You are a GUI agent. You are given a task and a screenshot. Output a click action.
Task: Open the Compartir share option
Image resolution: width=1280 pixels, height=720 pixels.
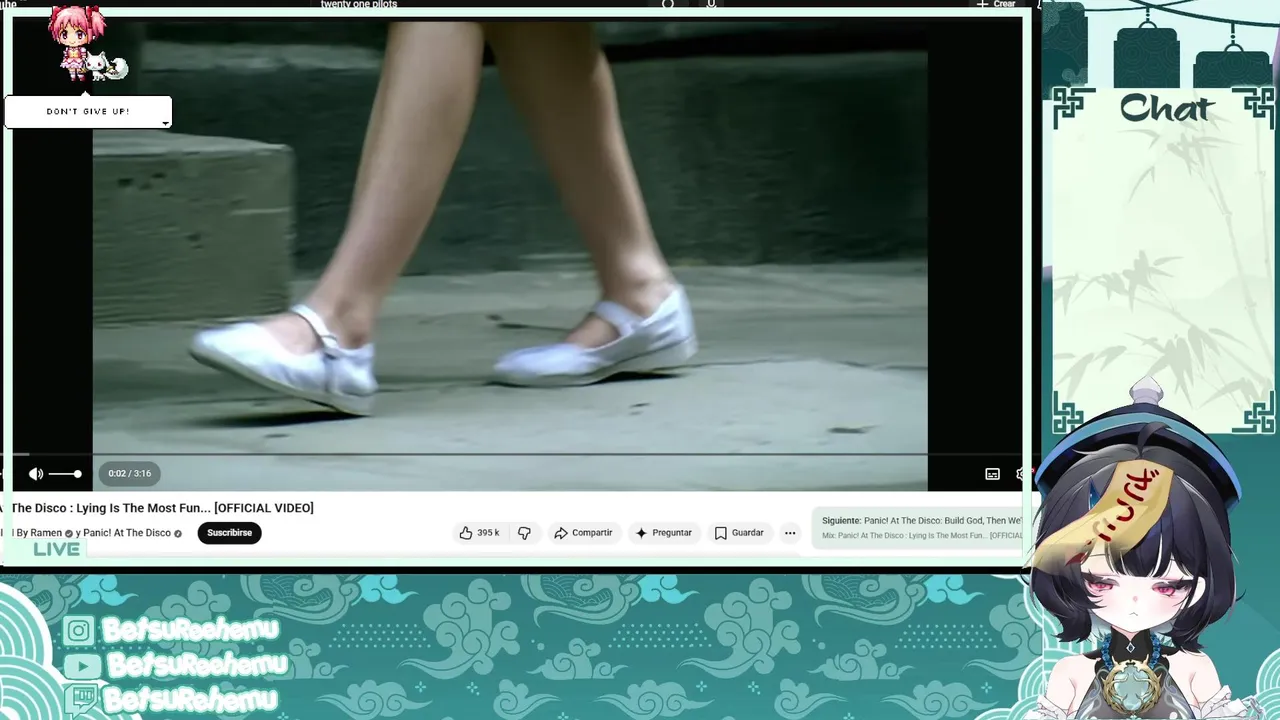583,533
